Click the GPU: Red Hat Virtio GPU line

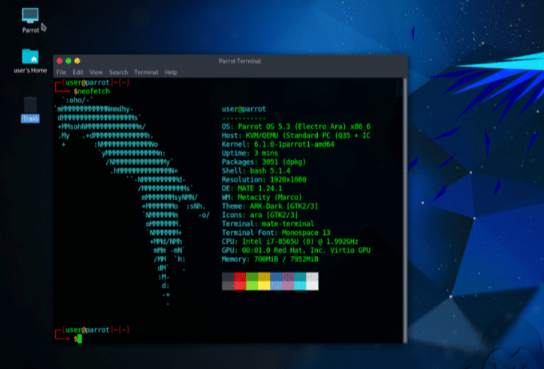(296, 250)
